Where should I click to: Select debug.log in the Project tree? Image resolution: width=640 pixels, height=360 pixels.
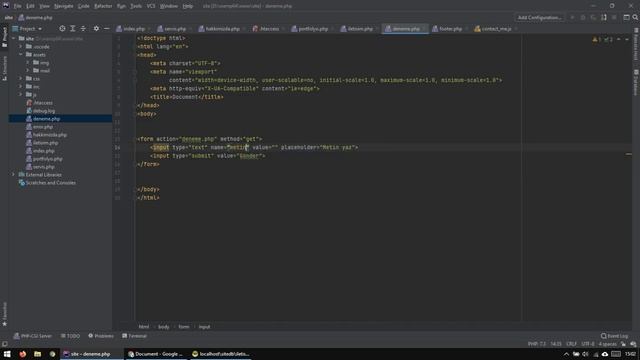click(44, 111)
